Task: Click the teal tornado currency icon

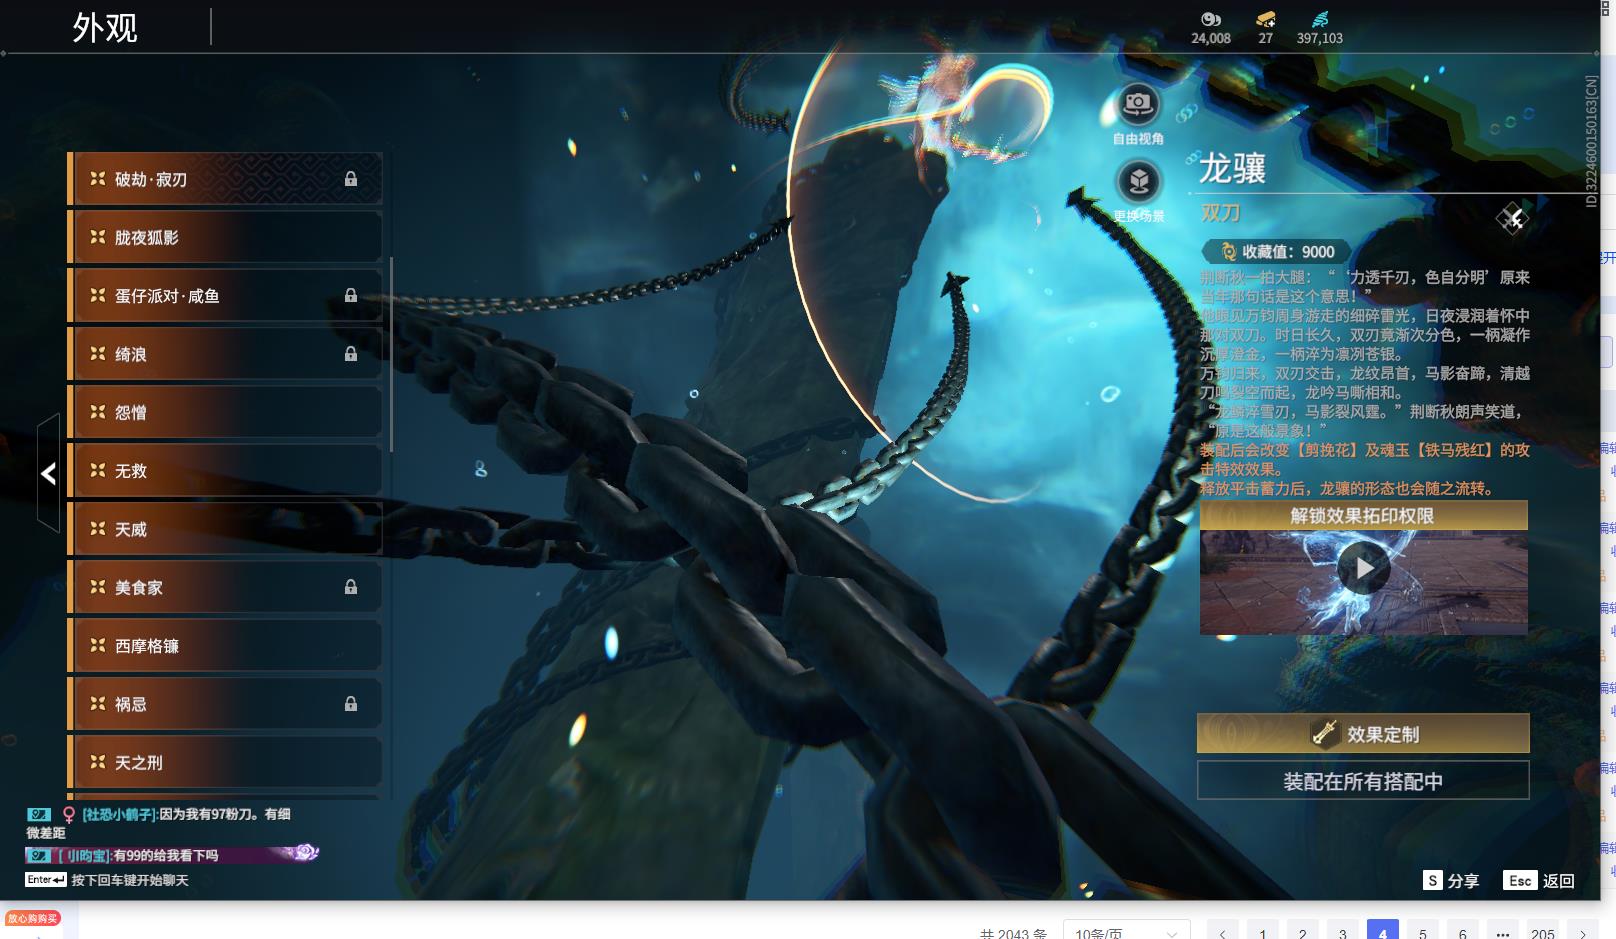Action: pos(1319,19)
